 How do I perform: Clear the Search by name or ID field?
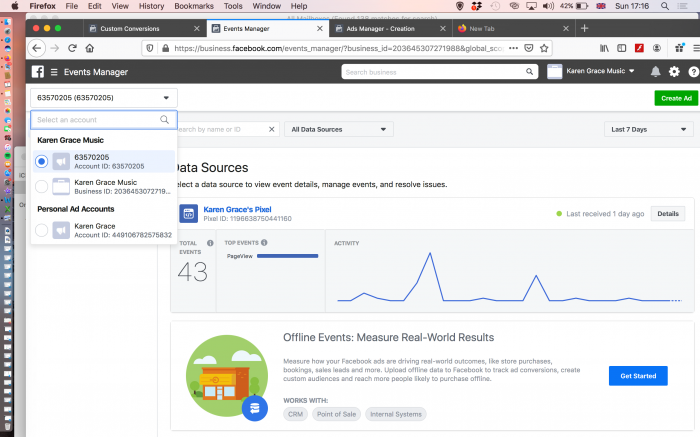pyautogui.click(x=271, y=129)
